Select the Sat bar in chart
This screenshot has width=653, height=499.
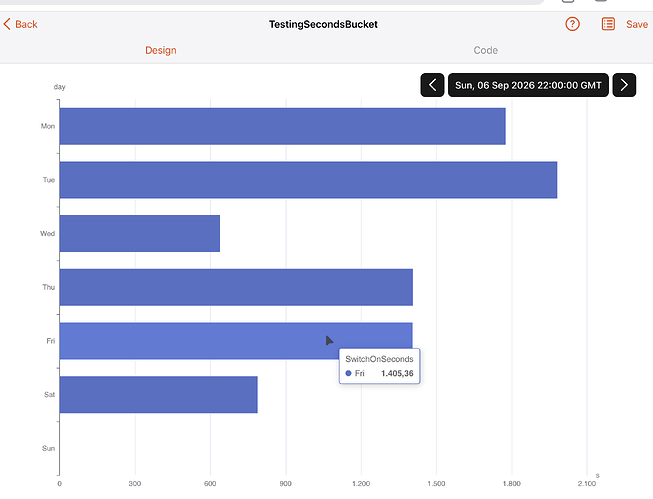click(158, 394)
